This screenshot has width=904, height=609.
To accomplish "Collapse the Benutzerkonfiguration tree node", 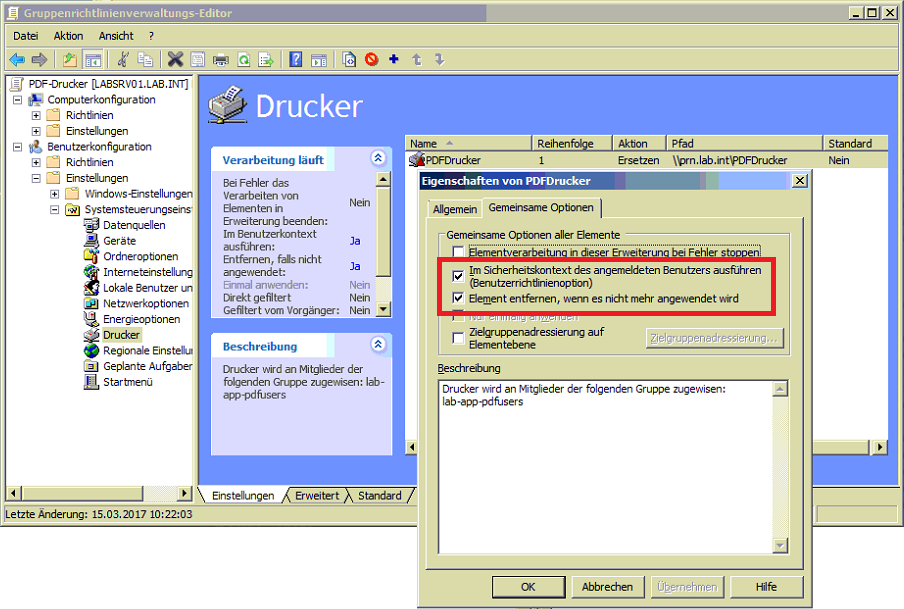I will coord(20,147).
